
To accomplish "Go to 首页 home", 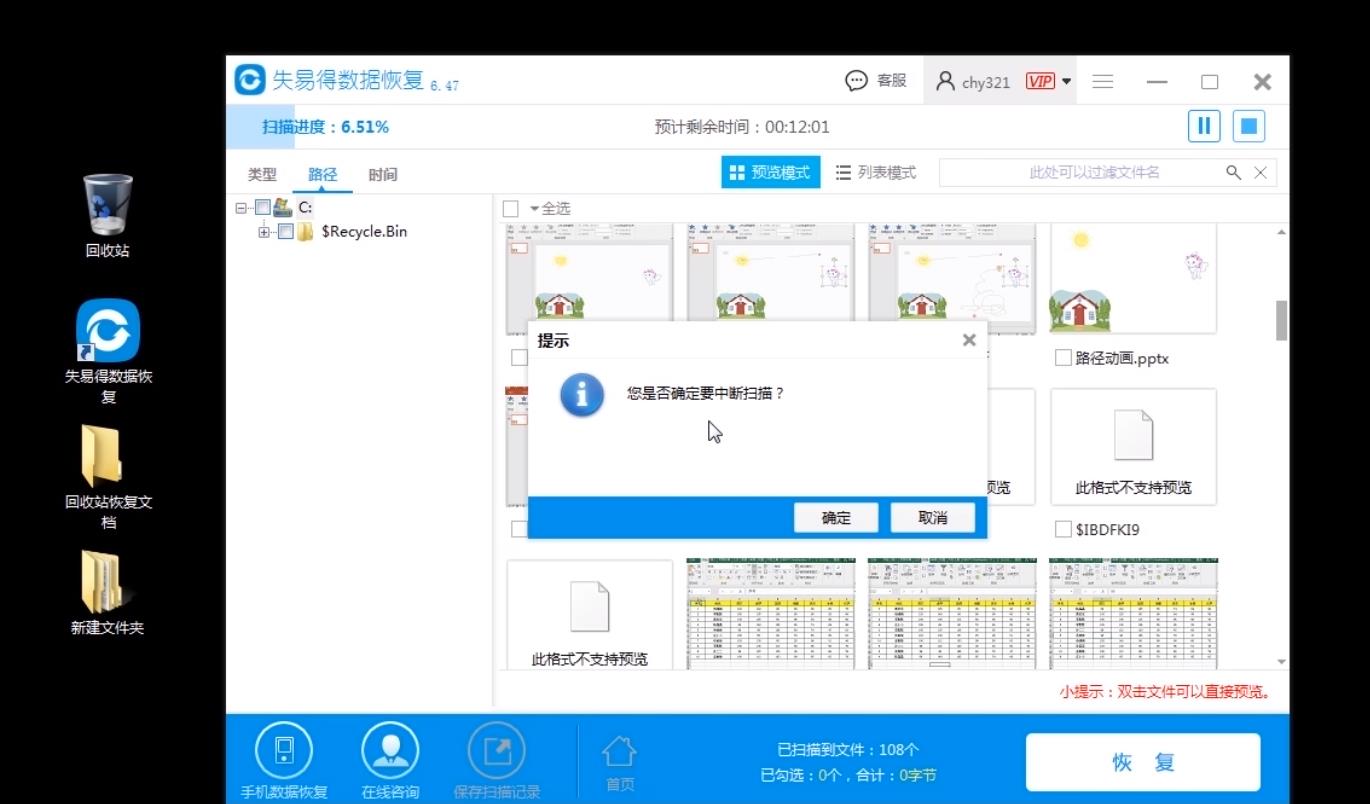I will (619, 764).
